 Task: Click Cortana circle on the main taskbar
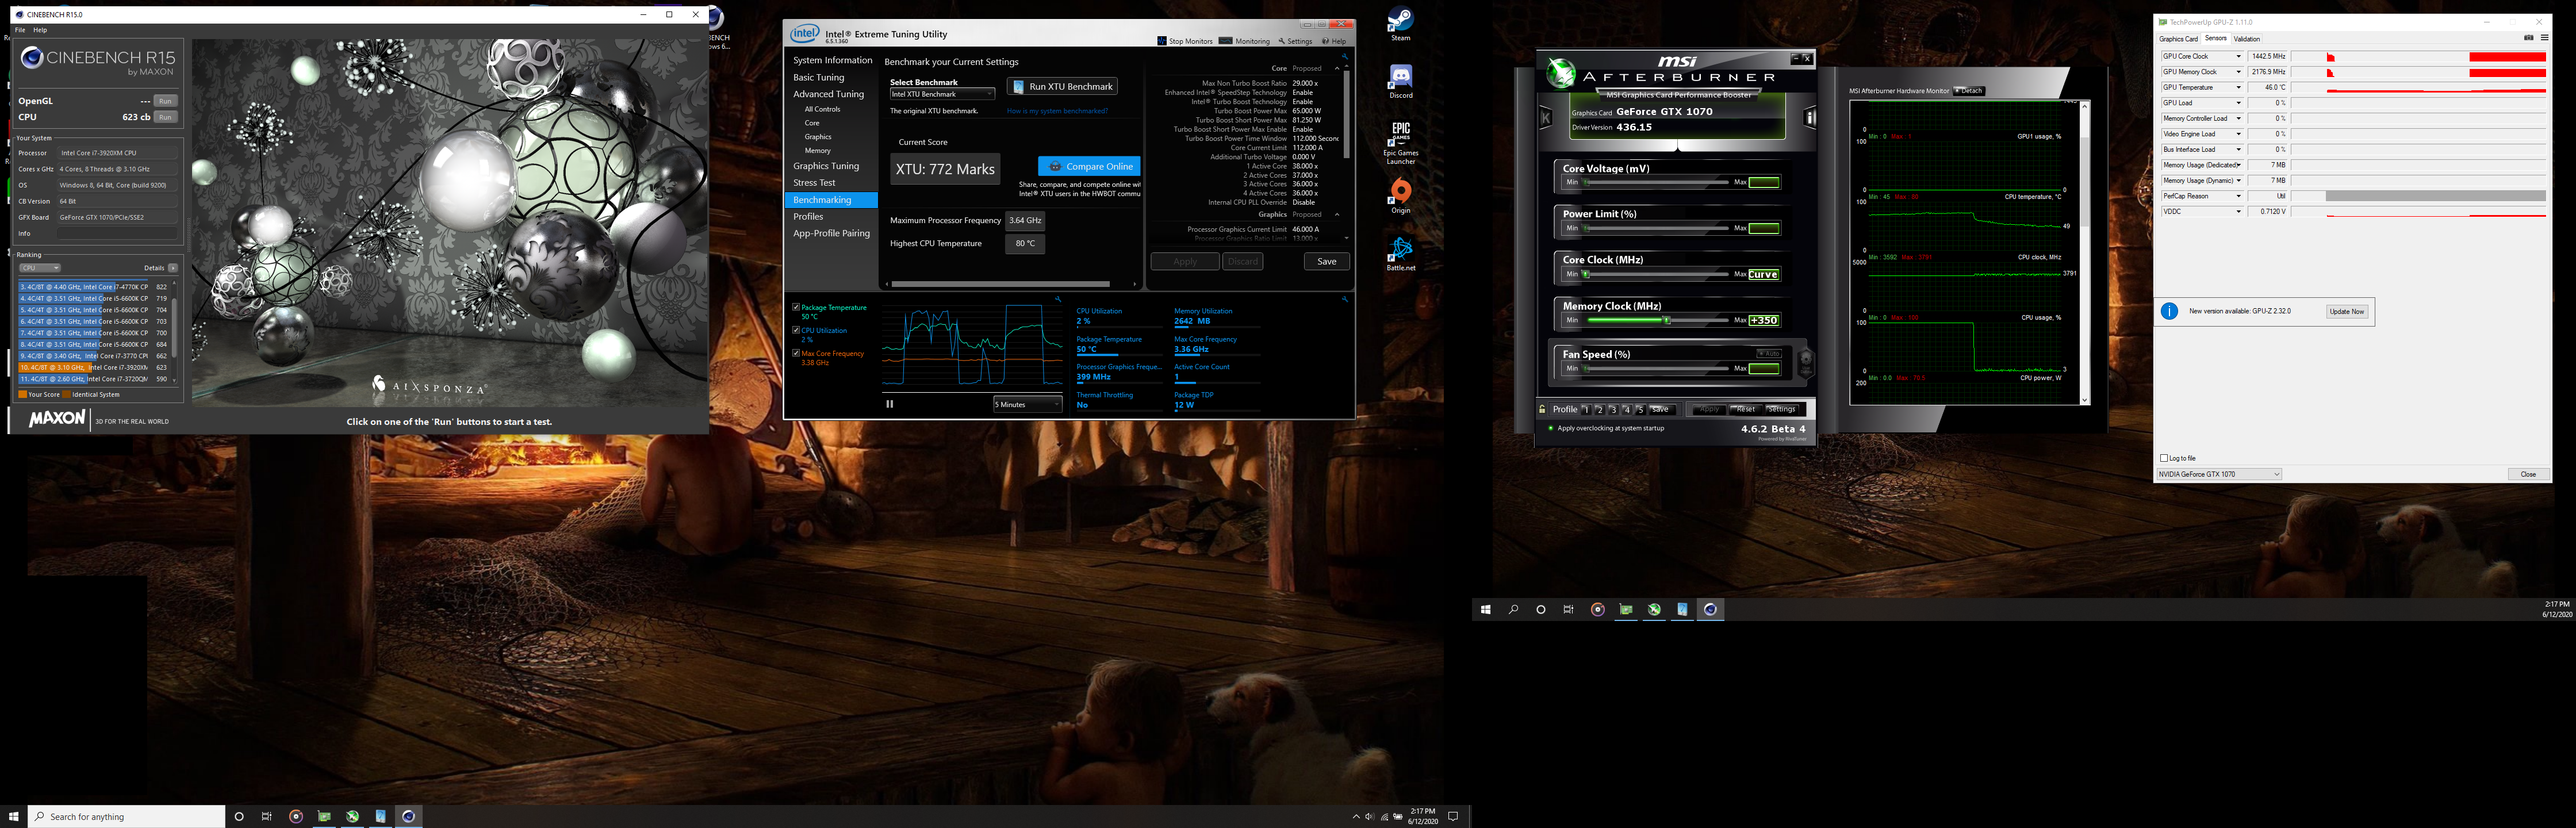click(x=239, y=817)
